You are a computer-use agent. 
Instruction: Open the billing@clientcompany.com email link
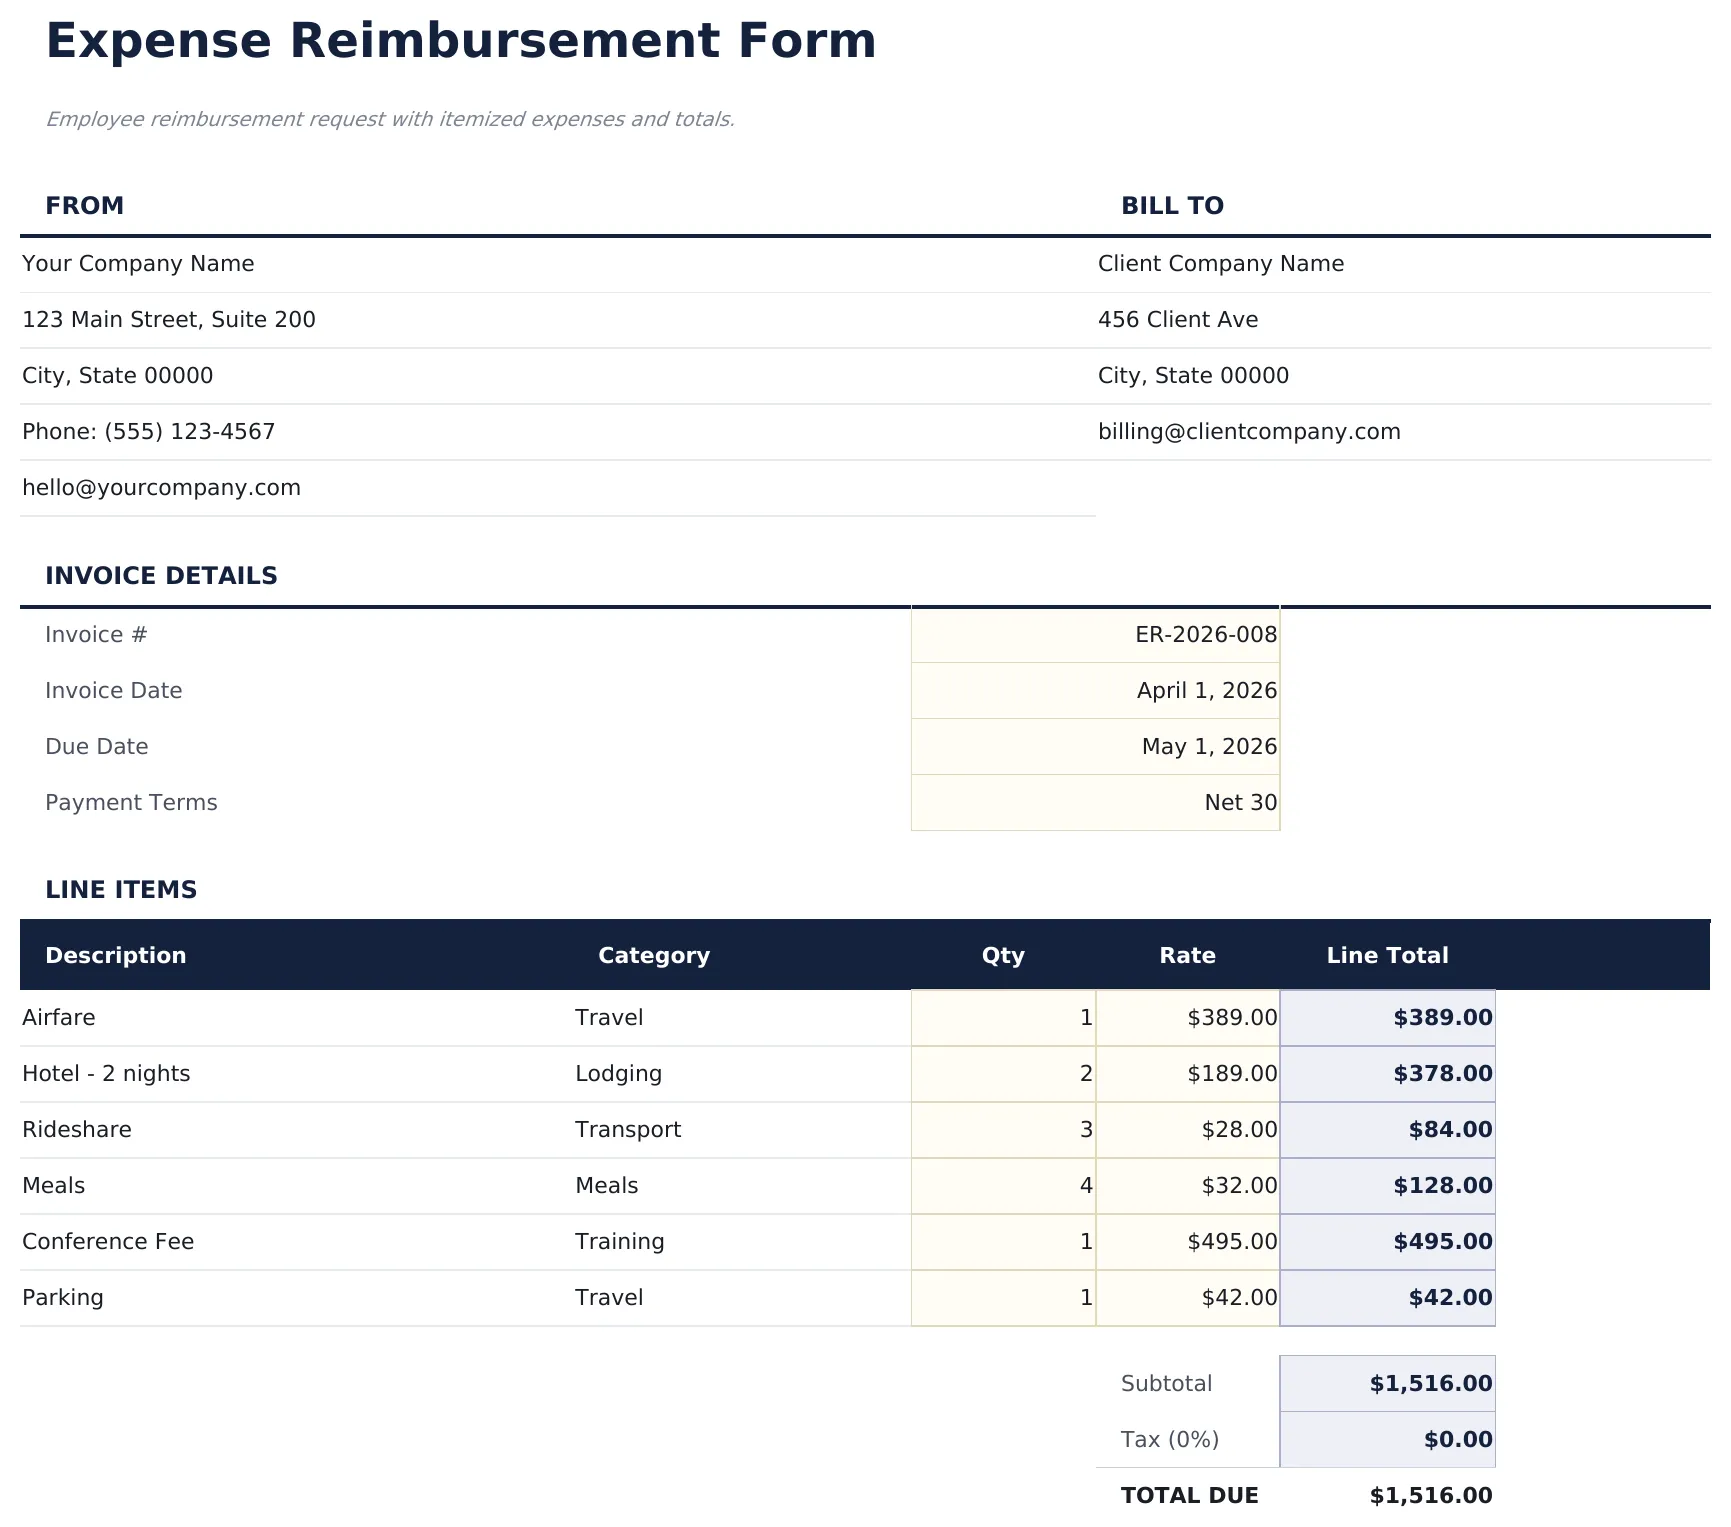pyautogui.click(x=1250, y=431)
